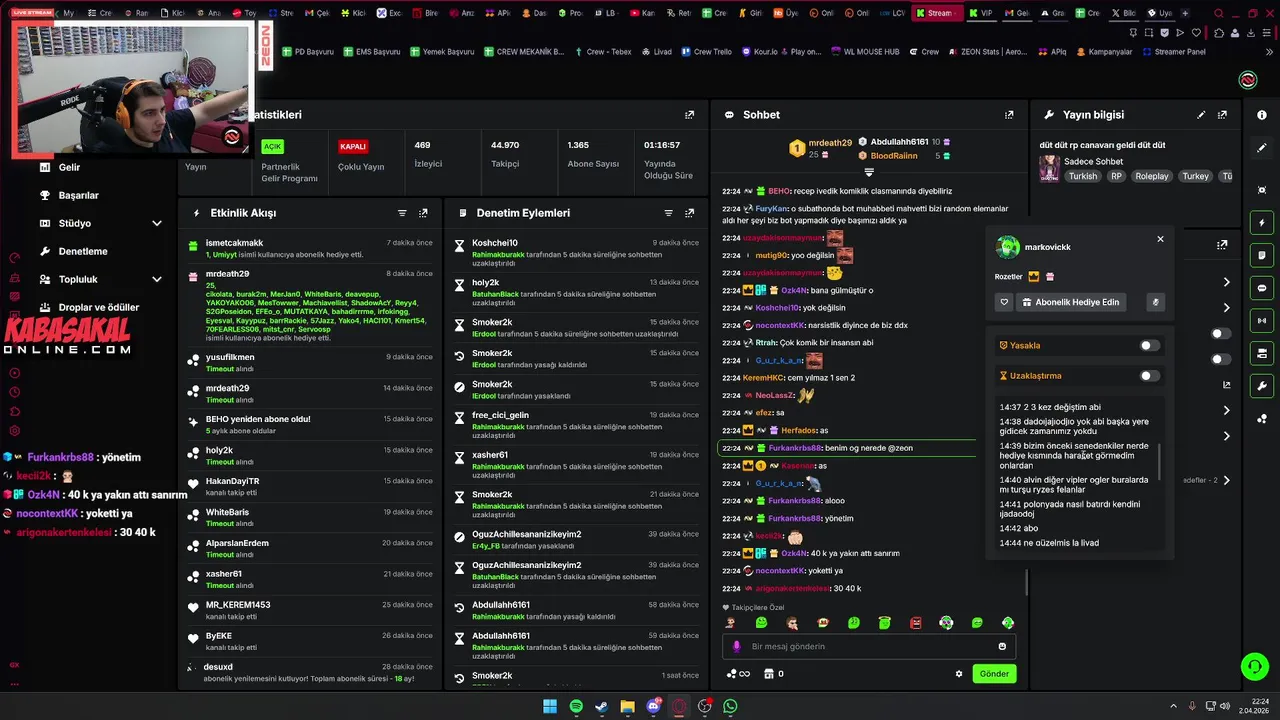Expand the Stüdyo sidebar menu
1280x720 pixels.
pos(157,223)
